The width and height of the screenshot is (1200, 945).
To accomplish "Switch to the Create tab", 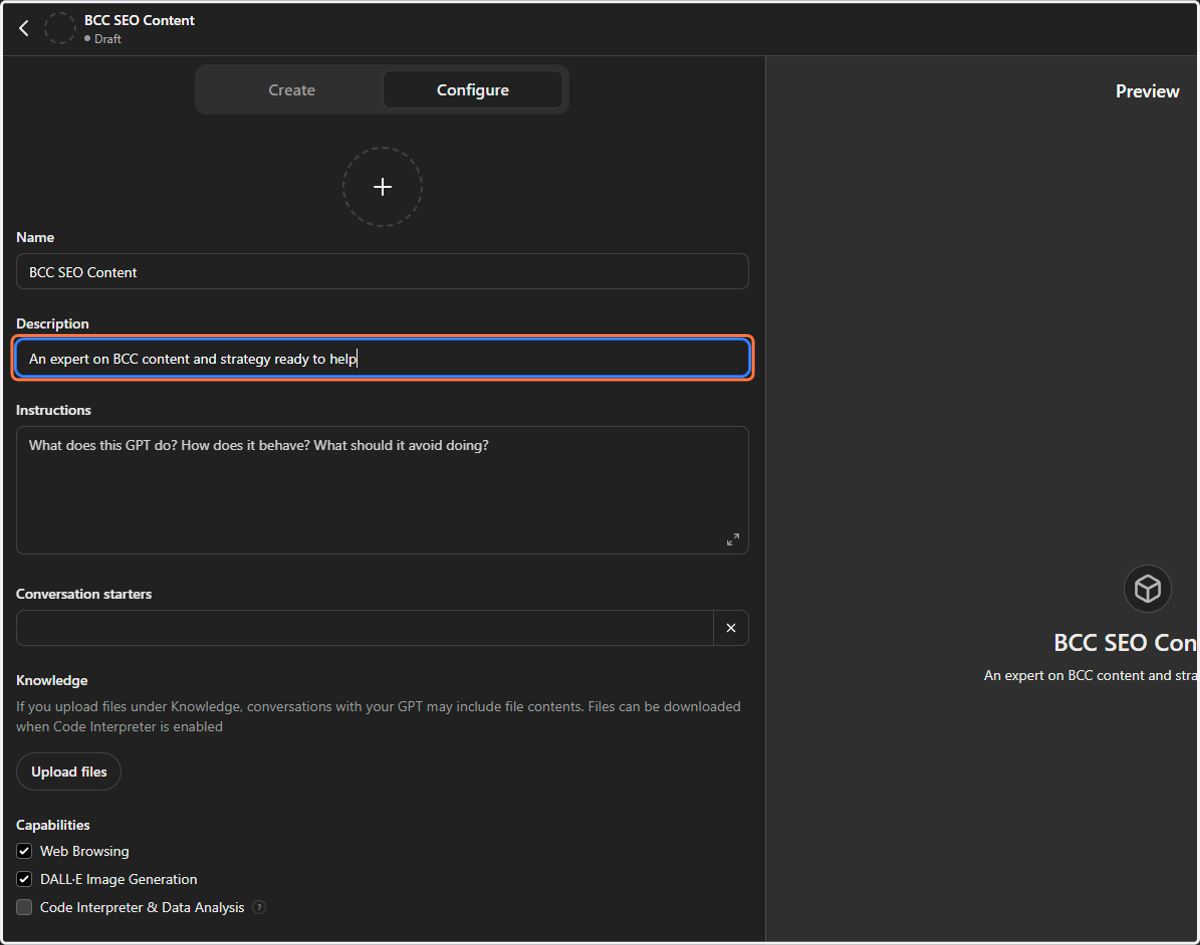I will pyautogui.click(x=292, y=90).
